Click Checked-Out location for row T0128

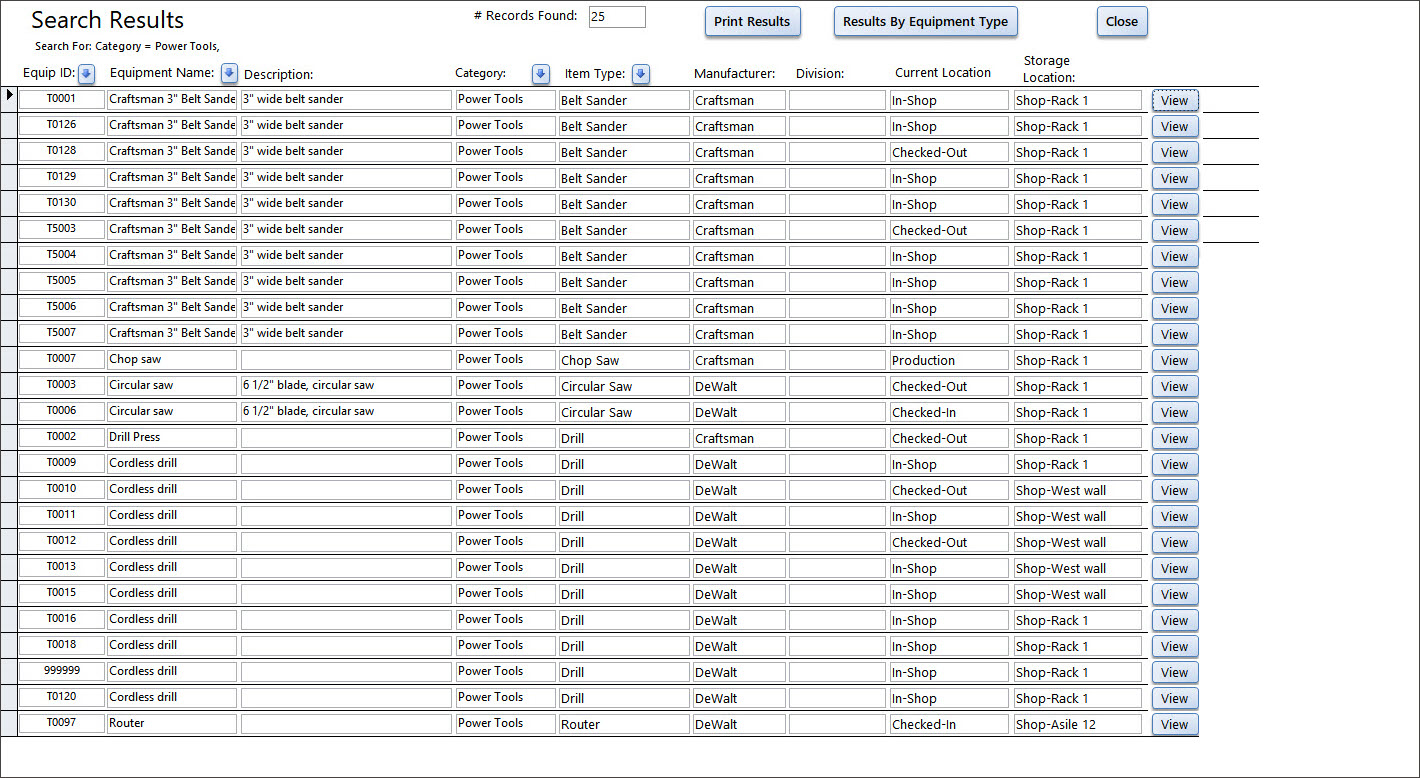tap(949, 152)
